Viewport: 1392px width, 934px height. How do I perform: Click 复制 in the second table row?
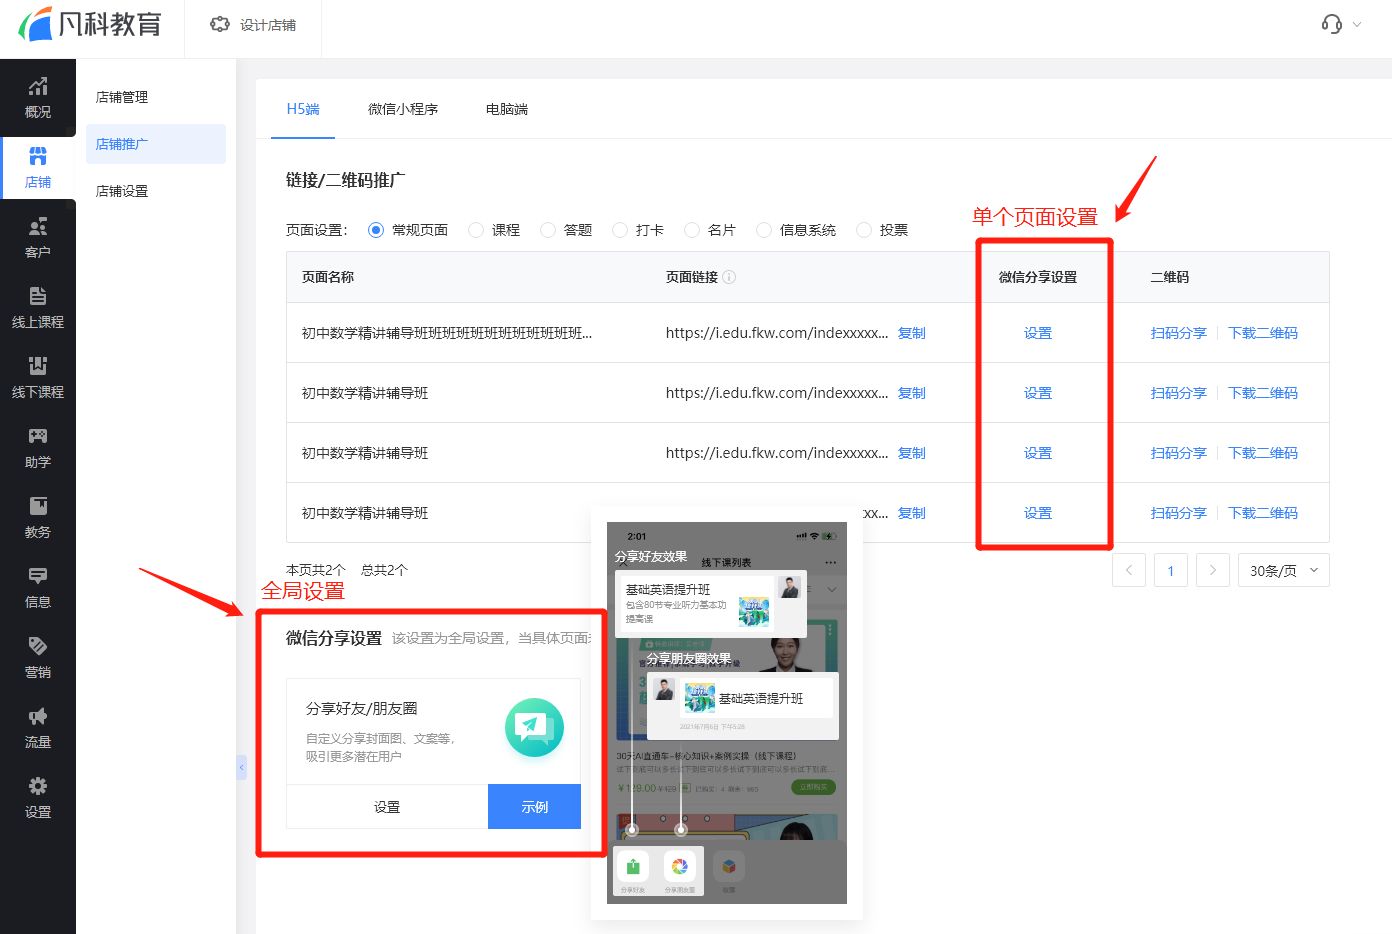912,393
